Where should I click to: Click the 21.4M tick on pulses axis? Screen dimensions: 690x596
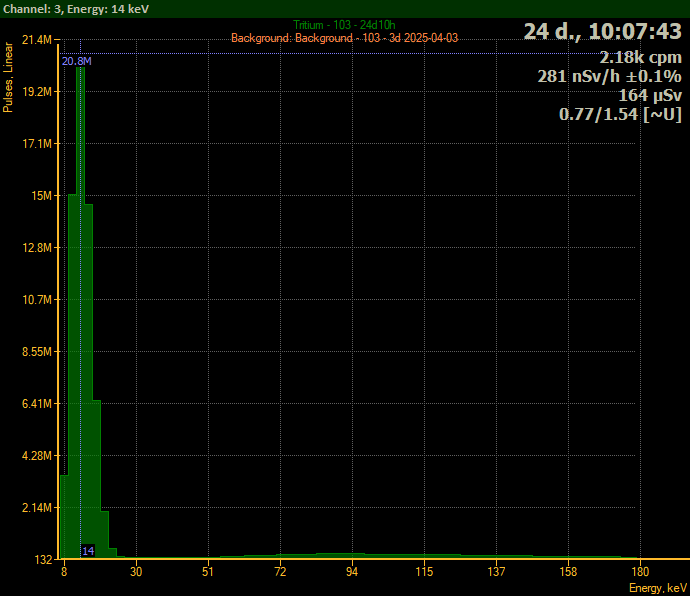[37, 40]
